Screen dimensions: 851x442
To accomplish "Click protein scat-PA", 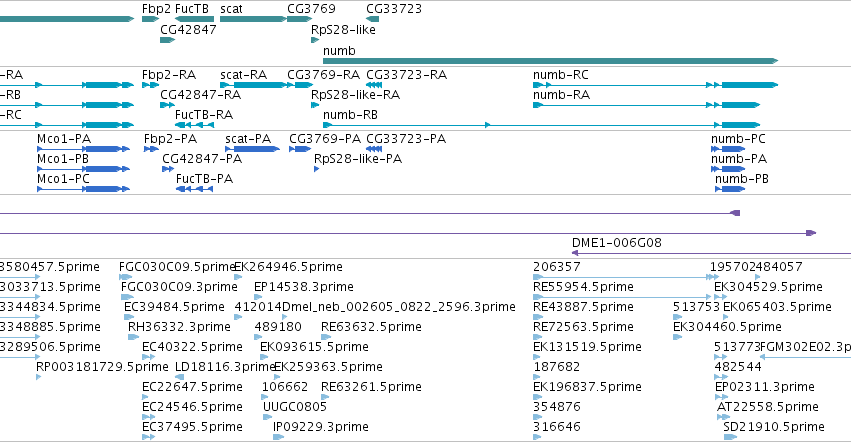I will (x=252, y=149).
